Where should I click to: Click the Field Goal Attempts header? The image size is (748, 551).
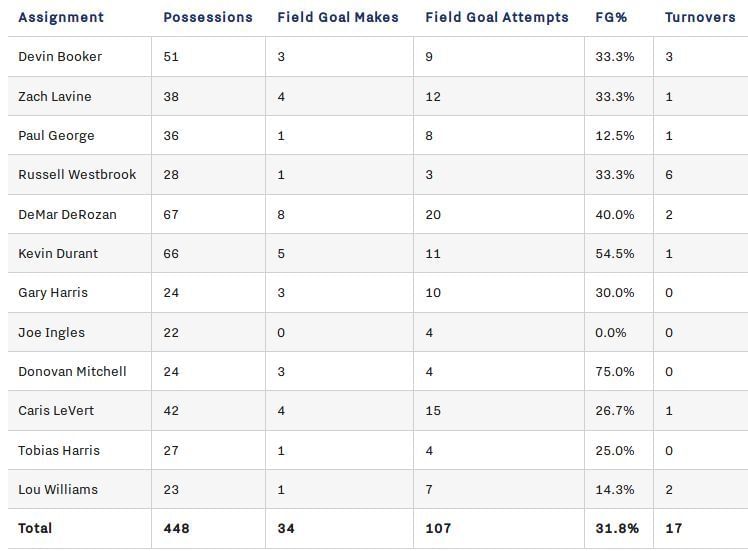(497, 17)
